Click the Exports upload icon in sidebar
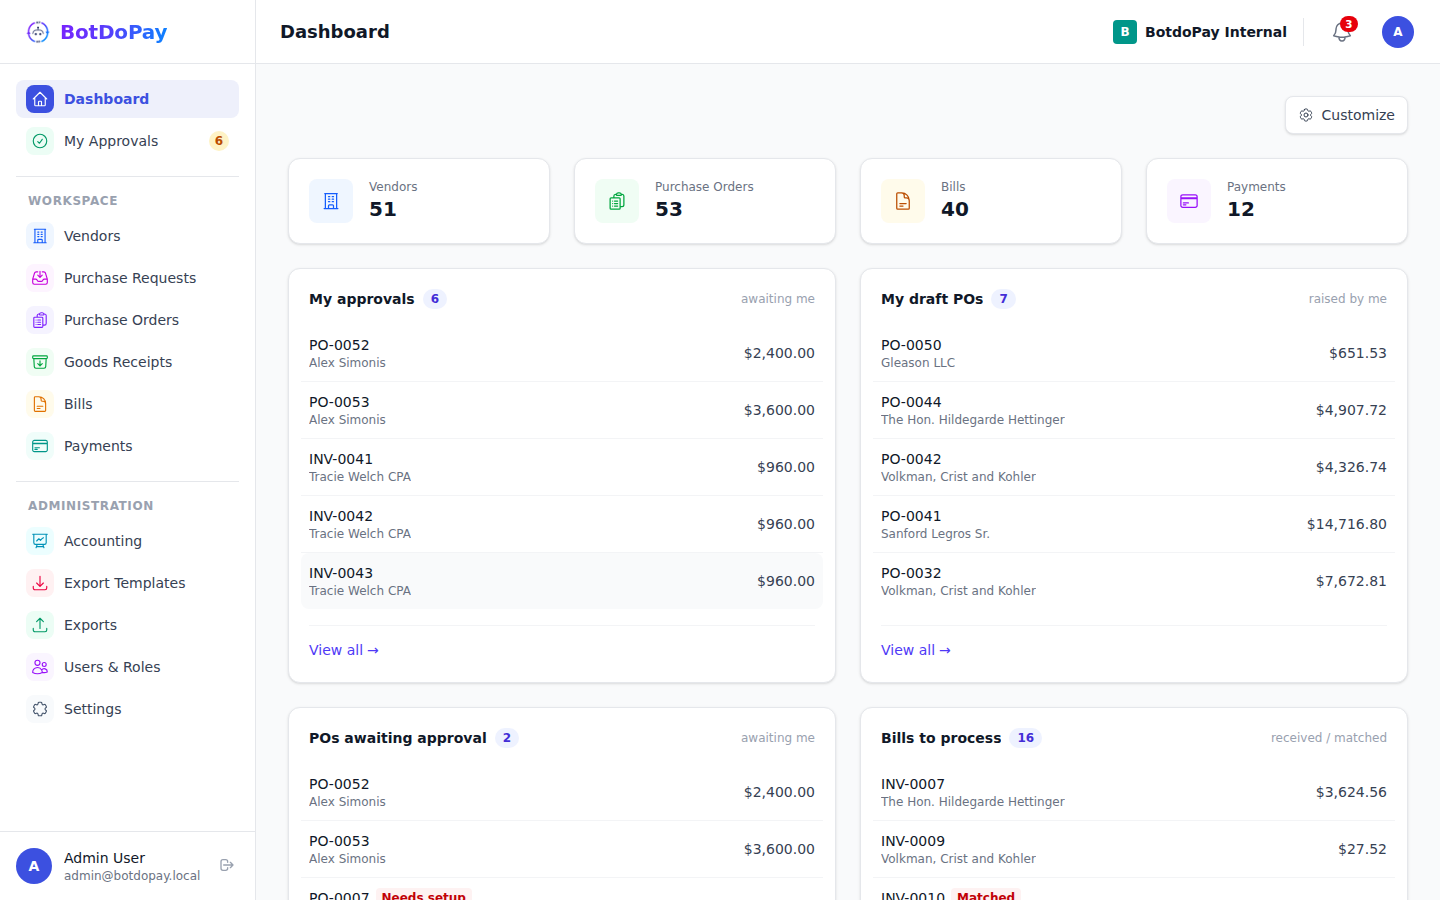 (x=40, y=625)
